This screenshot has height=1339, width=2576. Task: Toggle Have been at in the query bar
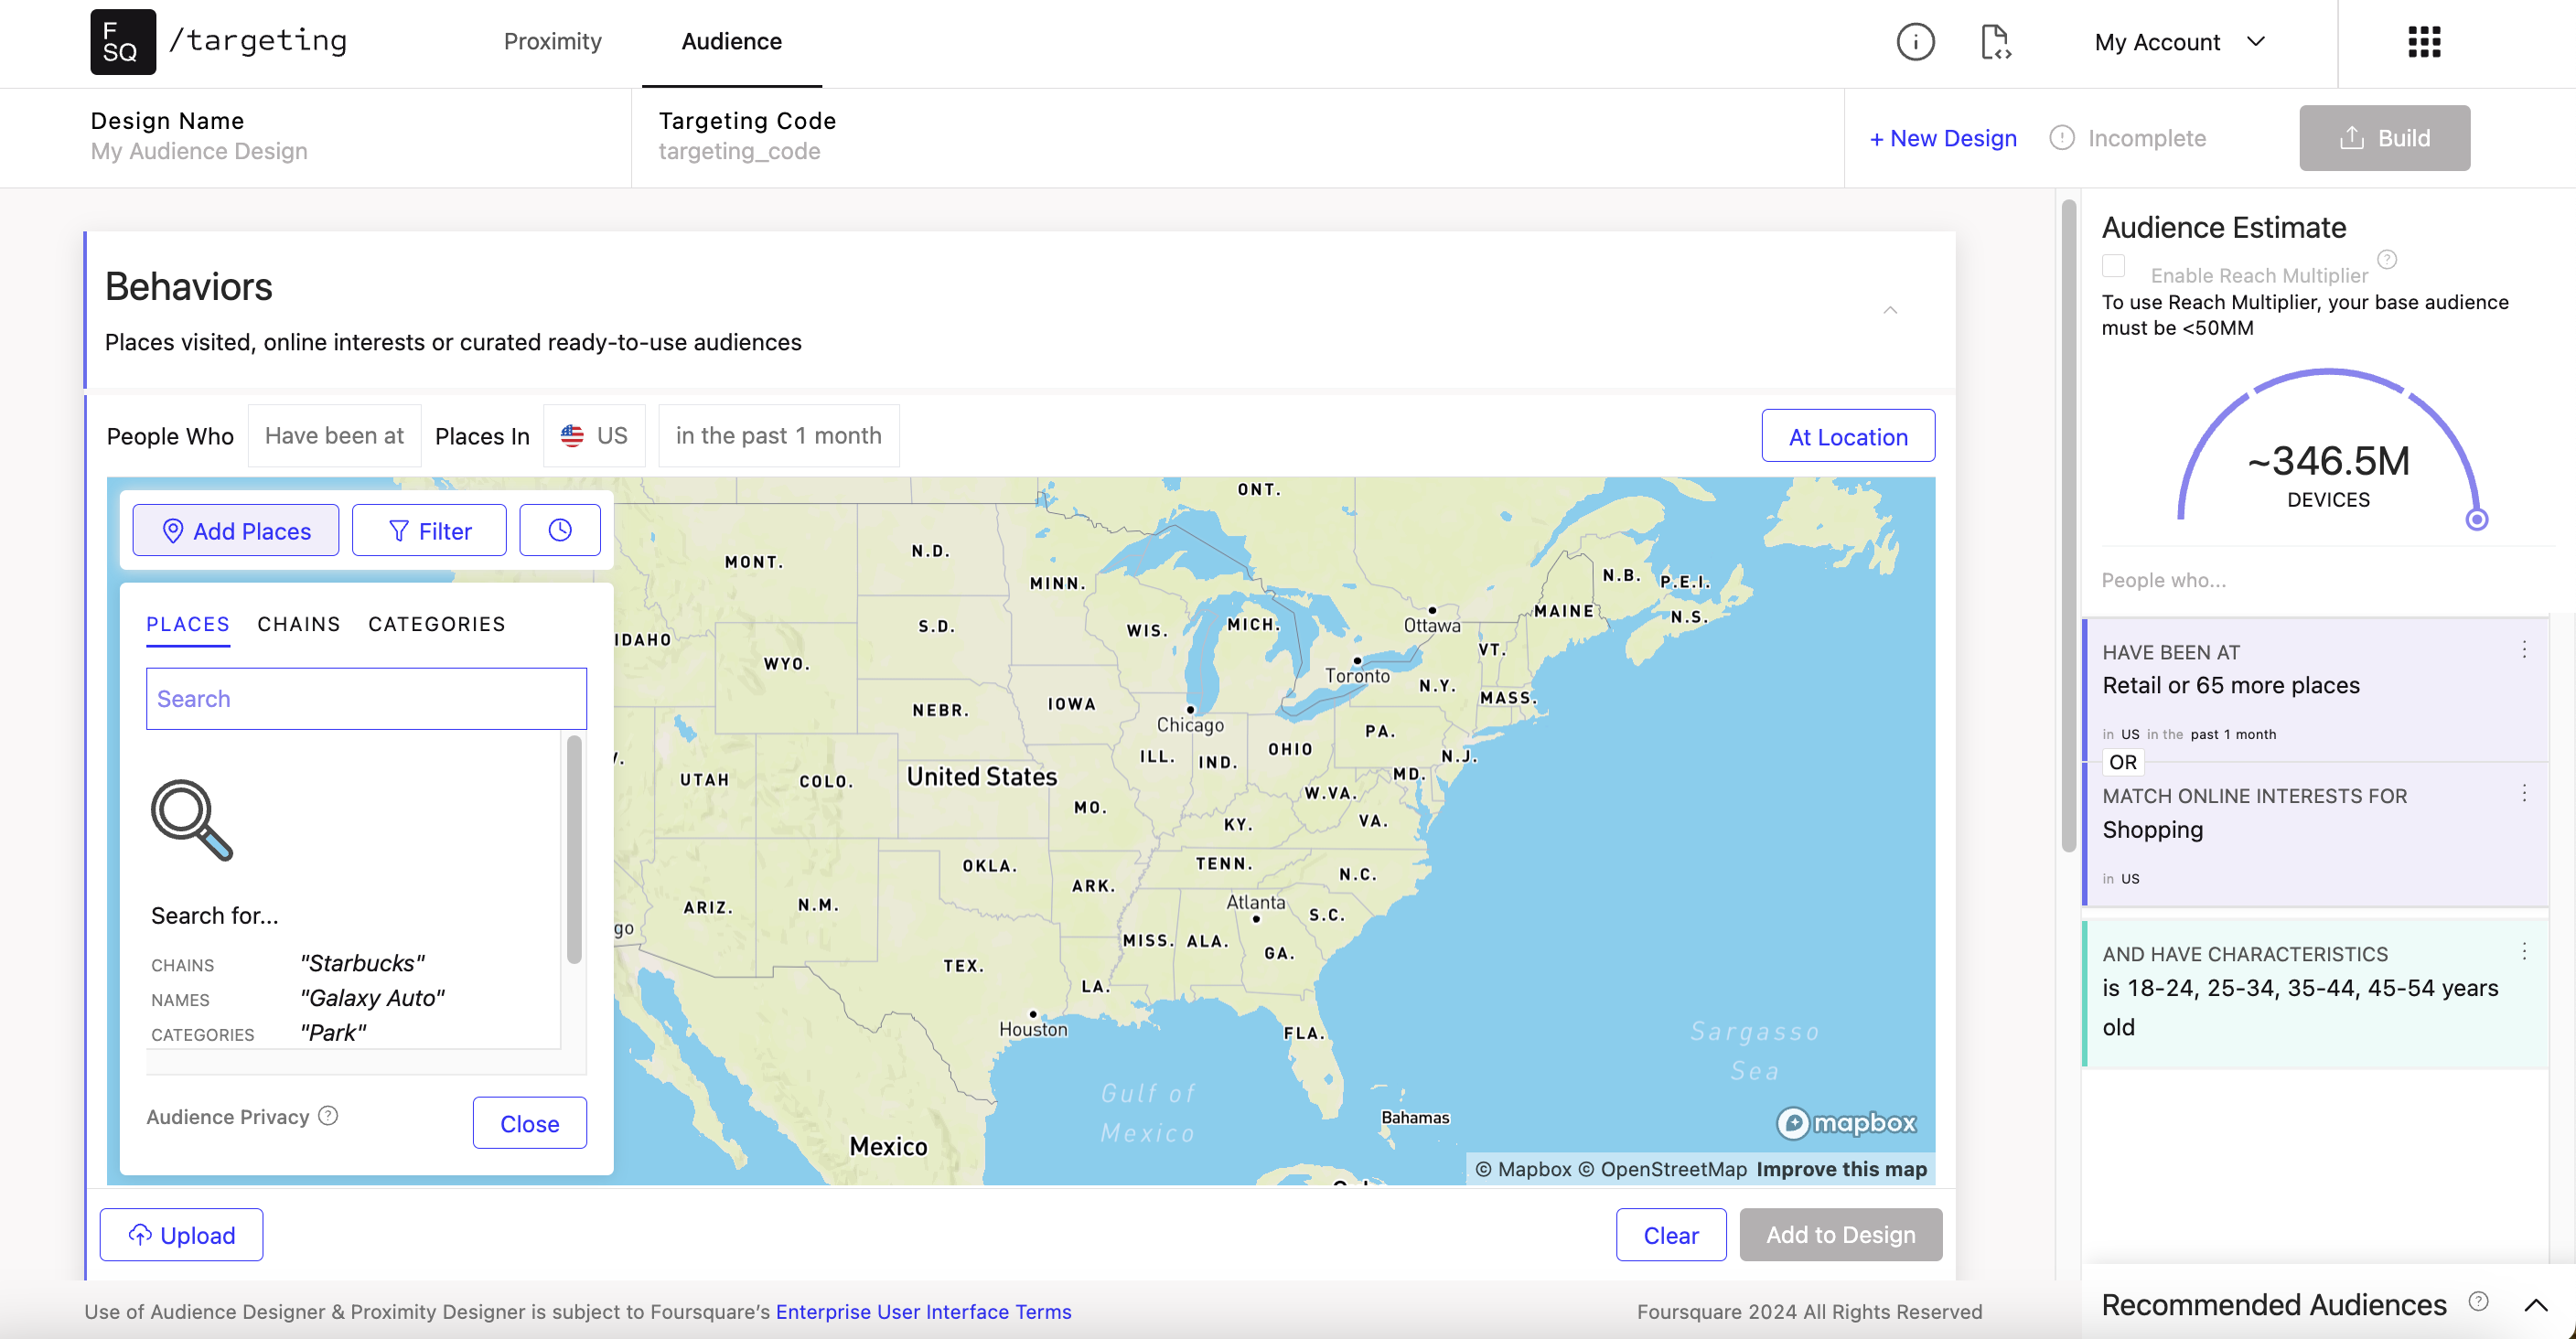(334, 435)
